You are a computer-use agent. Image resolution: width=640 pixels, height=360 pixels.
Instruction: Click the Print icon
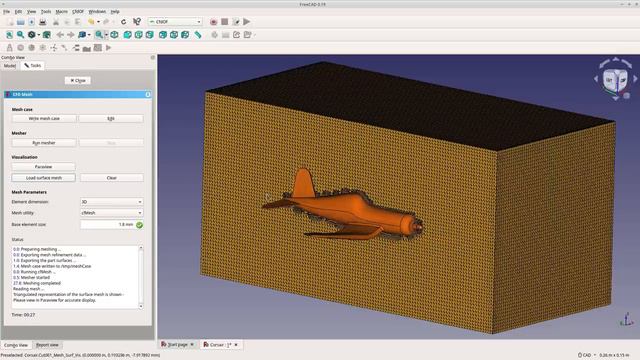tap(42, 22)
